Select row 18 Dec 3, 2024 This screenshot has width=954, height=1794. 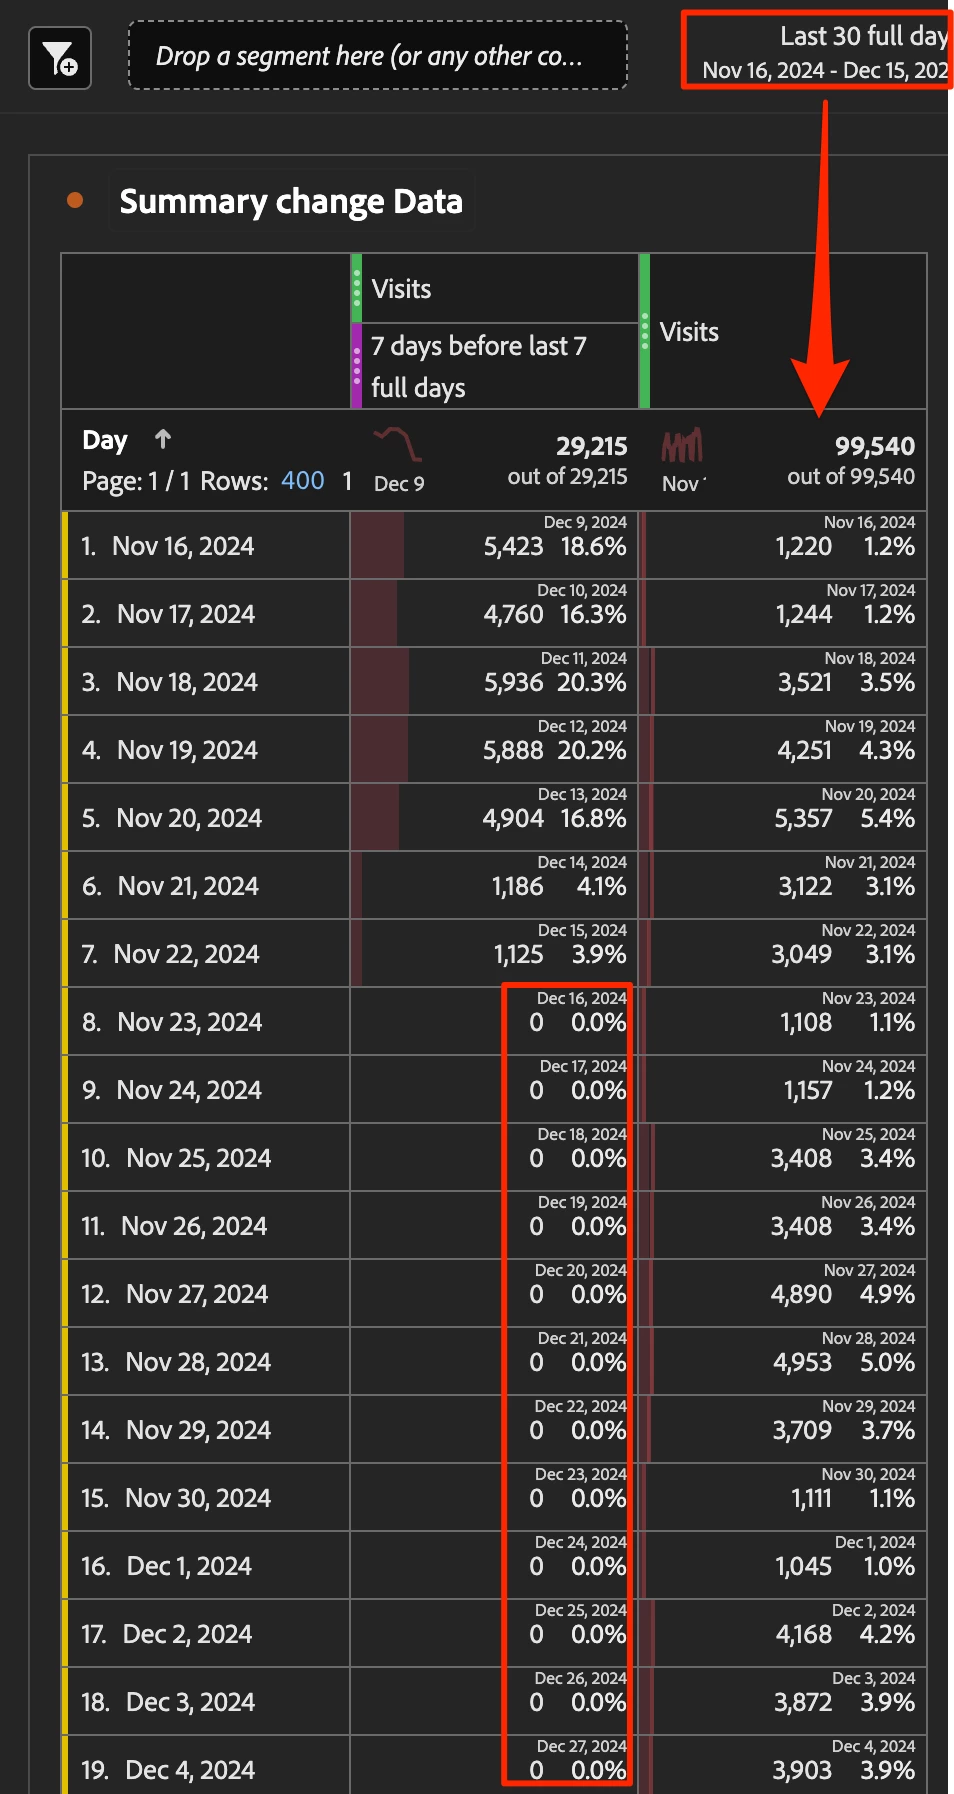point(206,1702)
